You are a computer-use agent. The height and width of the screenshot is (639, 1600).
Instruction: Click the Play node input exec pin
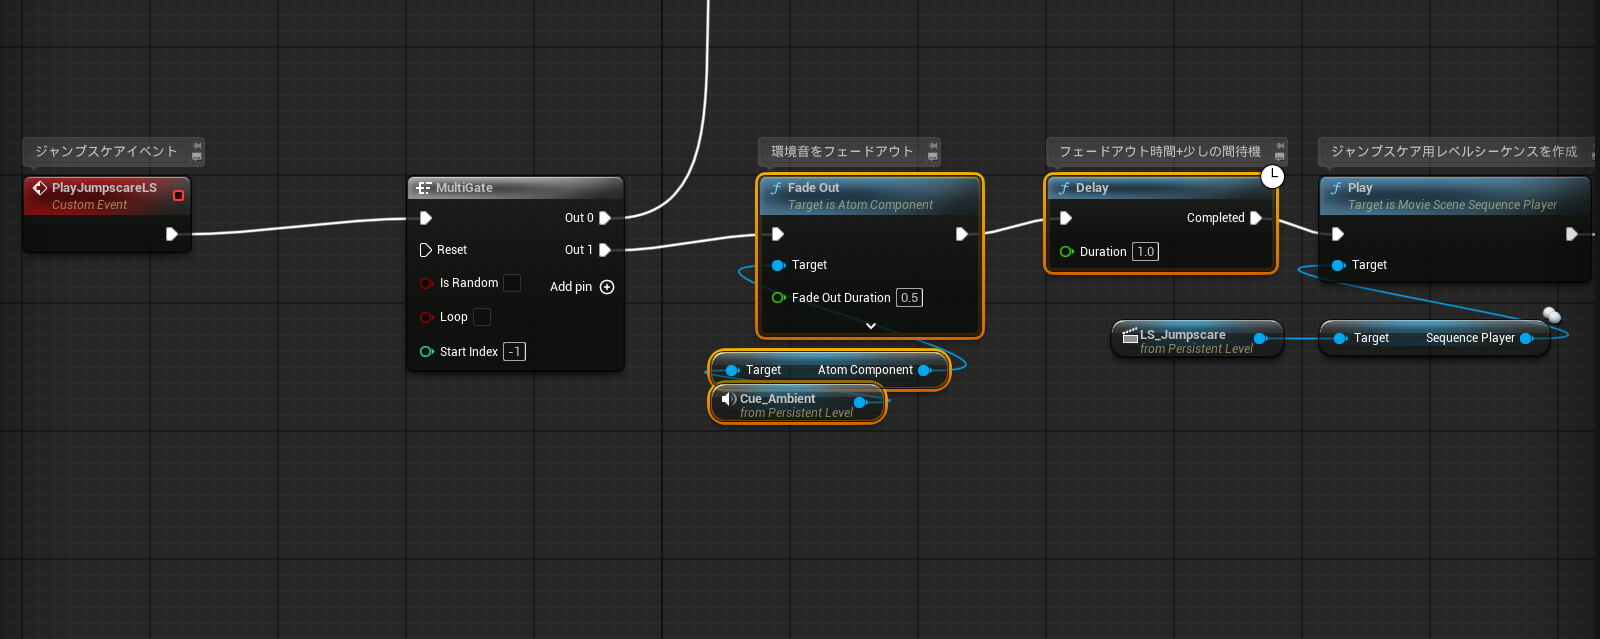coord(1338,234)
